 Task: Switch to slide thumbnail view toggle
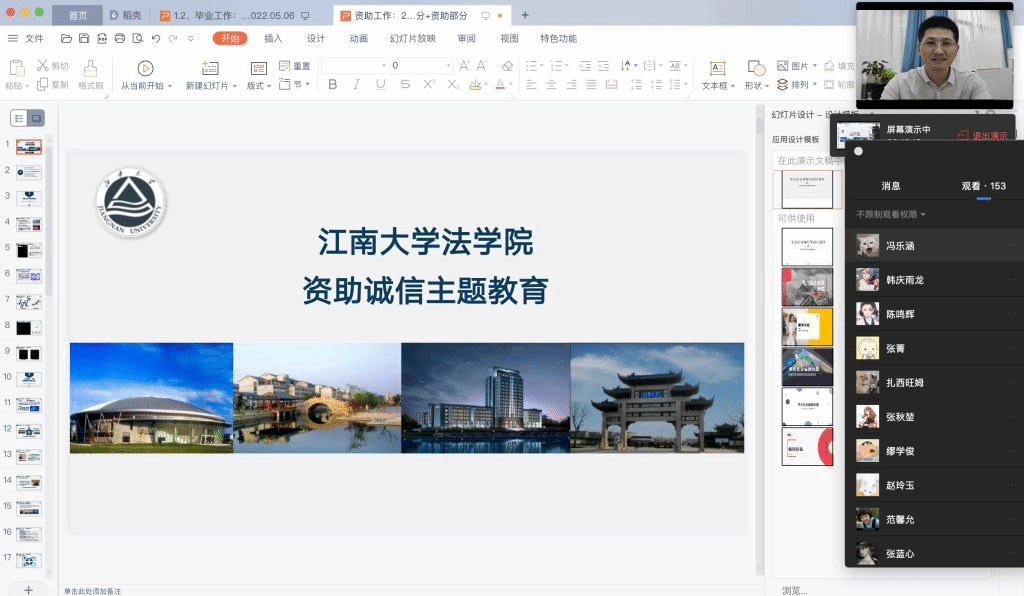click(37, 118)
